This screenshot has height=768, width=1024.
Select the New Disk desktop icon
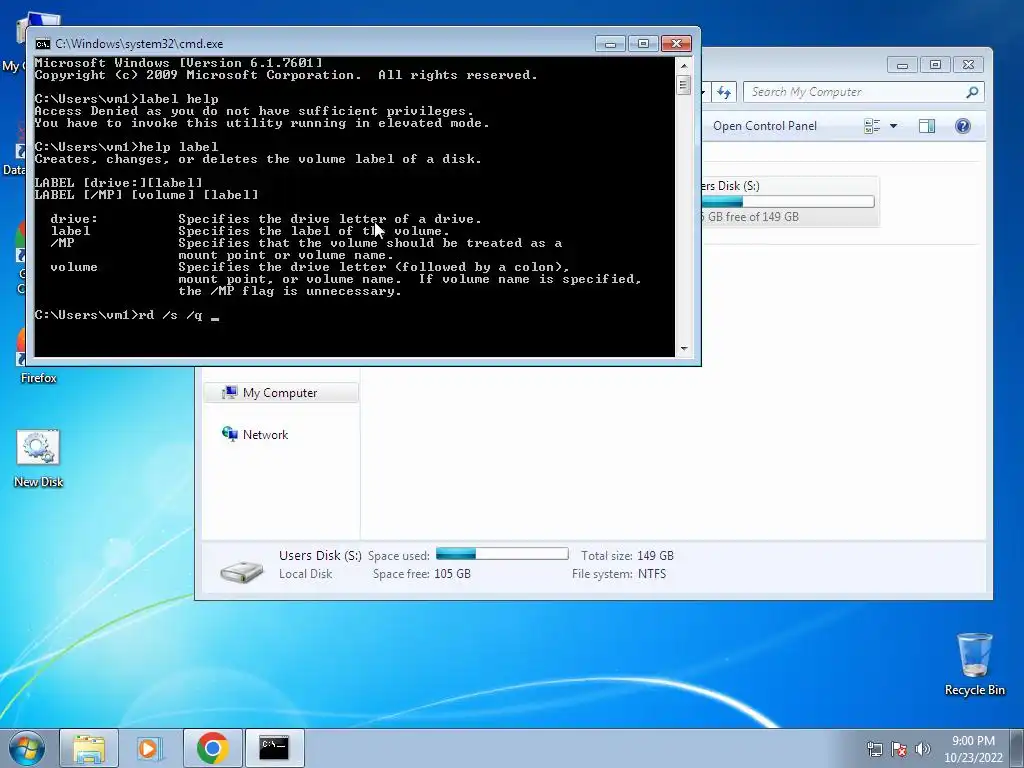click(39, 458)
